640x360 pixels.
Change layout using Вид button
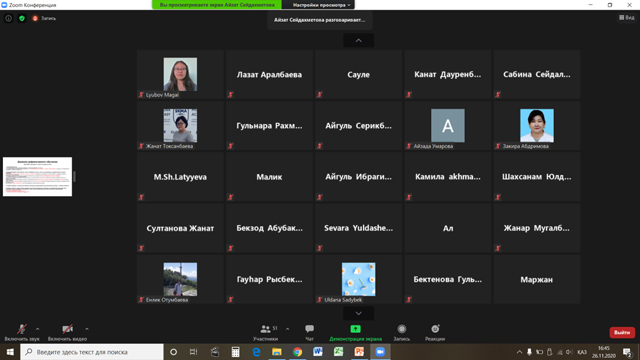627,18
